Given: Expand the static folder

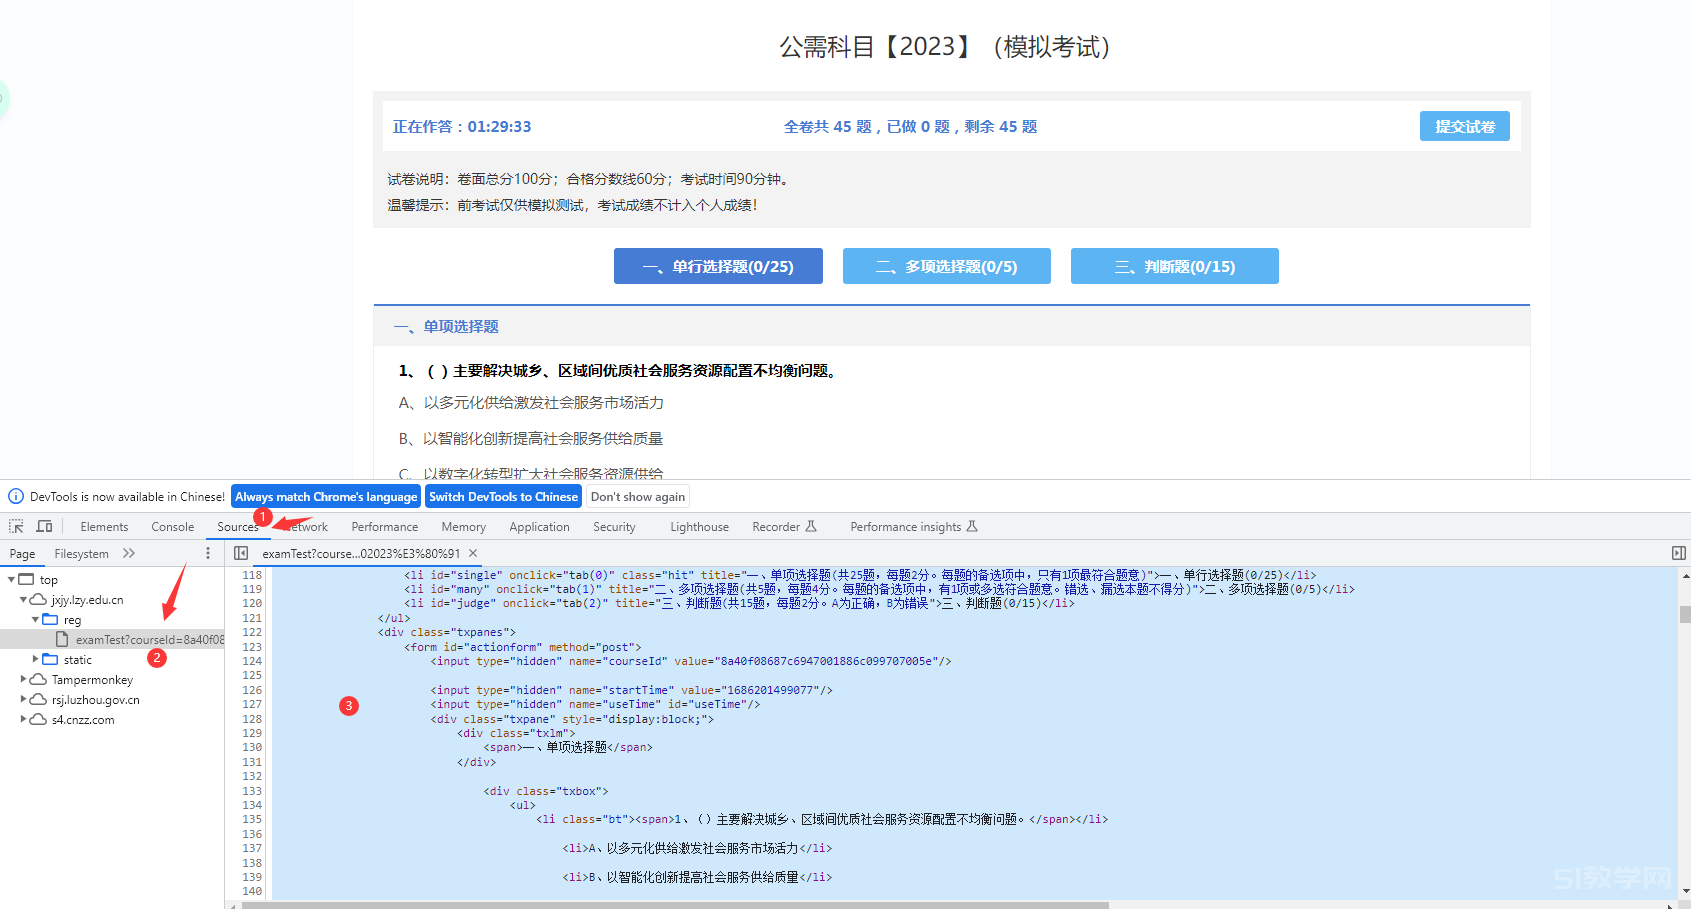Looking at the screenshot, I should click(x=36, y=659).
